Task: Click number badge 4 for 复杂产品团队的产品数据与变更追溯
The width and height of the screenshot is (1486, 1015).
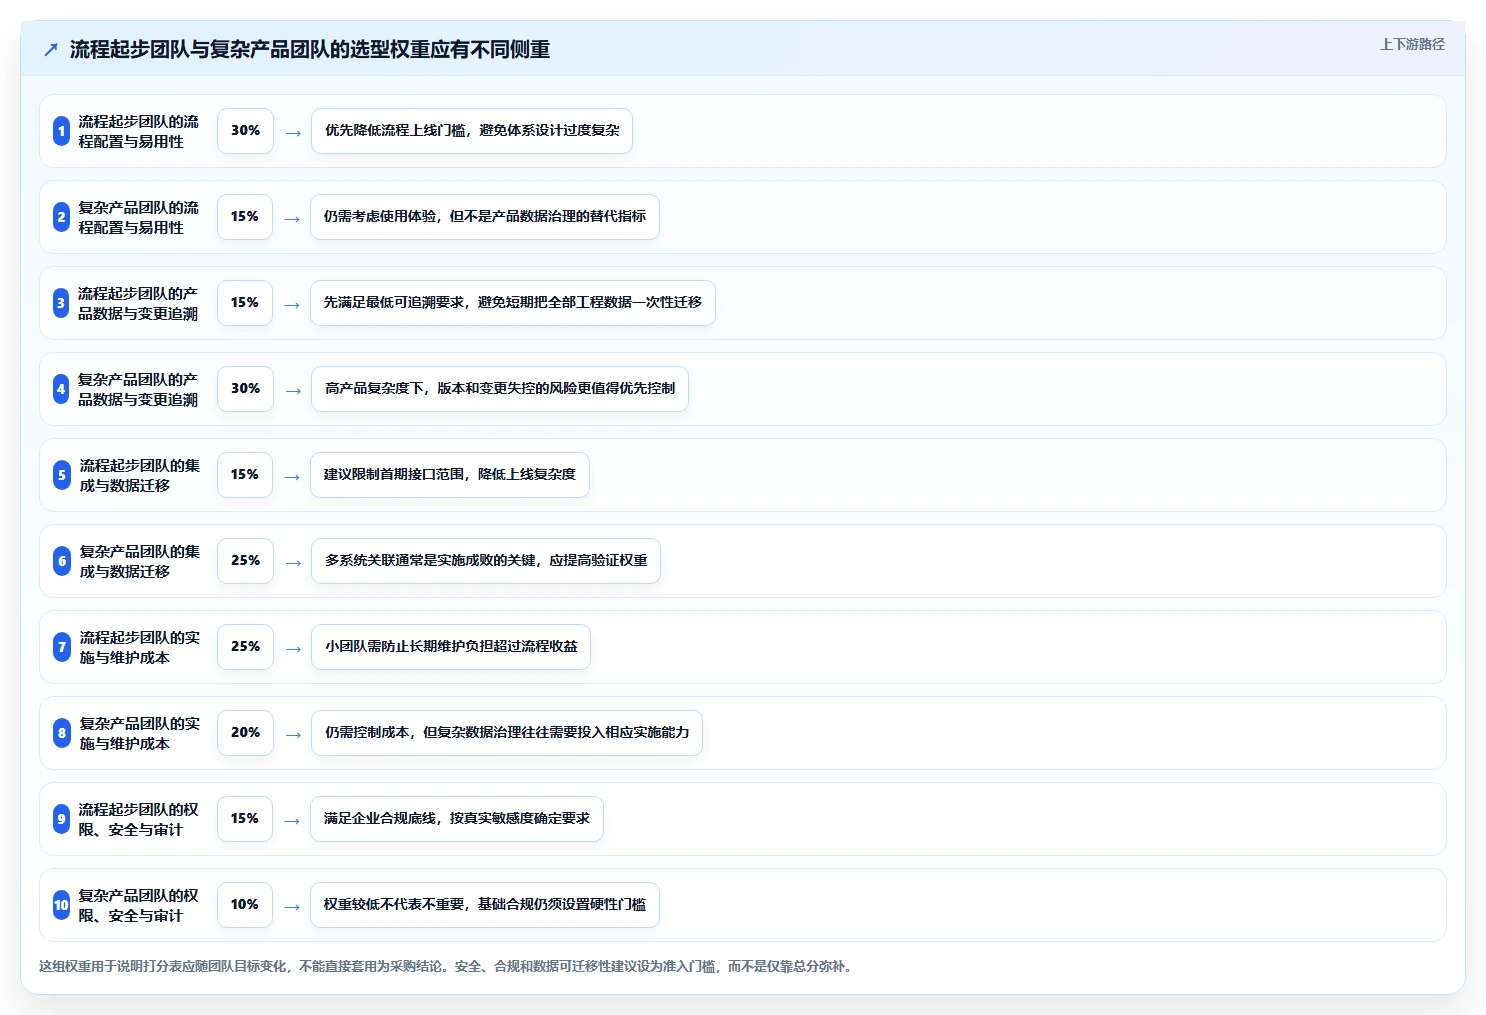Action: 61,389
